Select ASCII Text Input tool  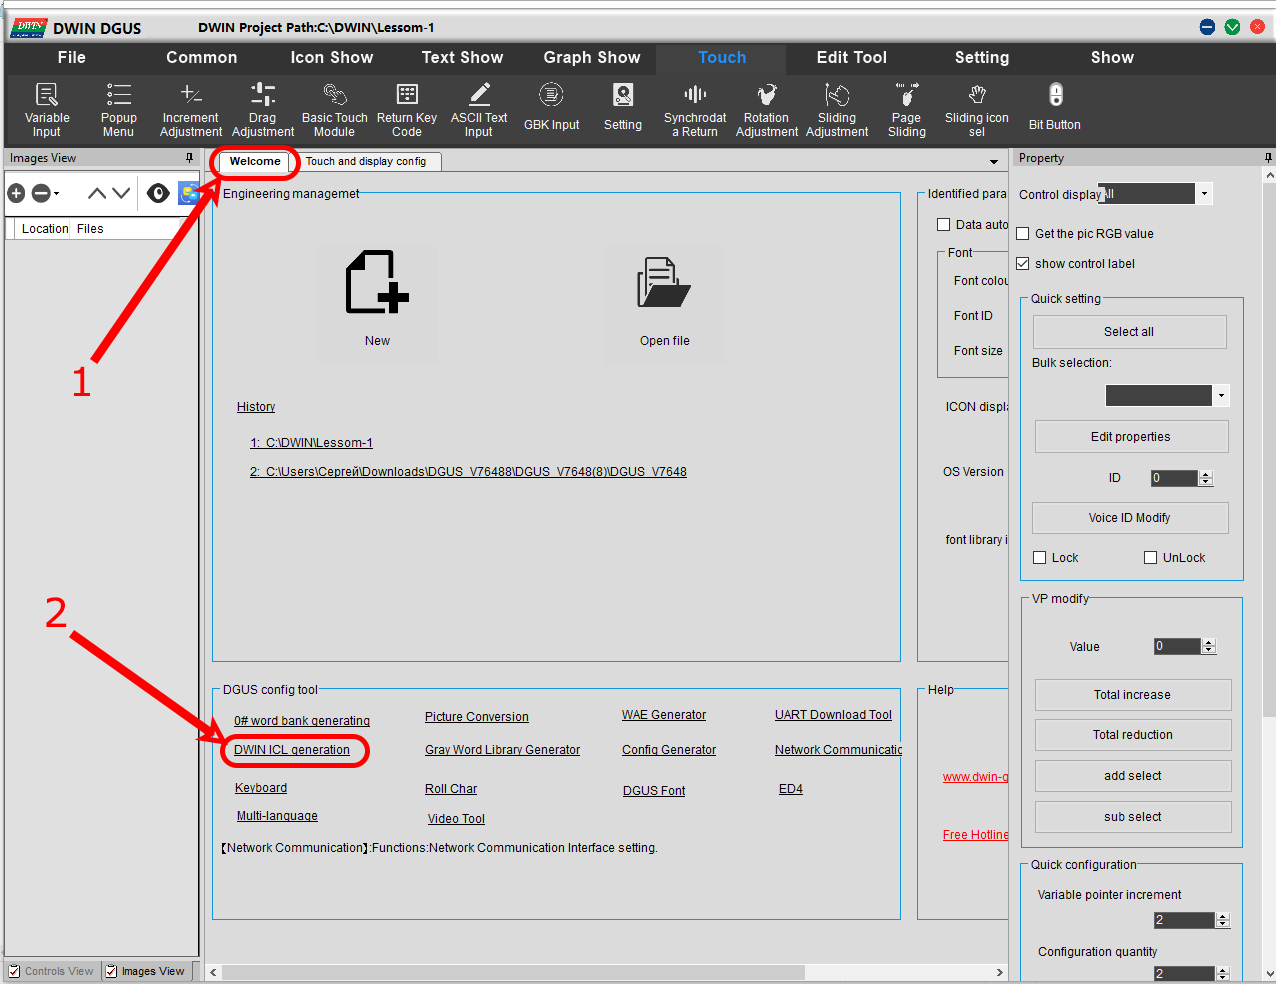[479, 109]
